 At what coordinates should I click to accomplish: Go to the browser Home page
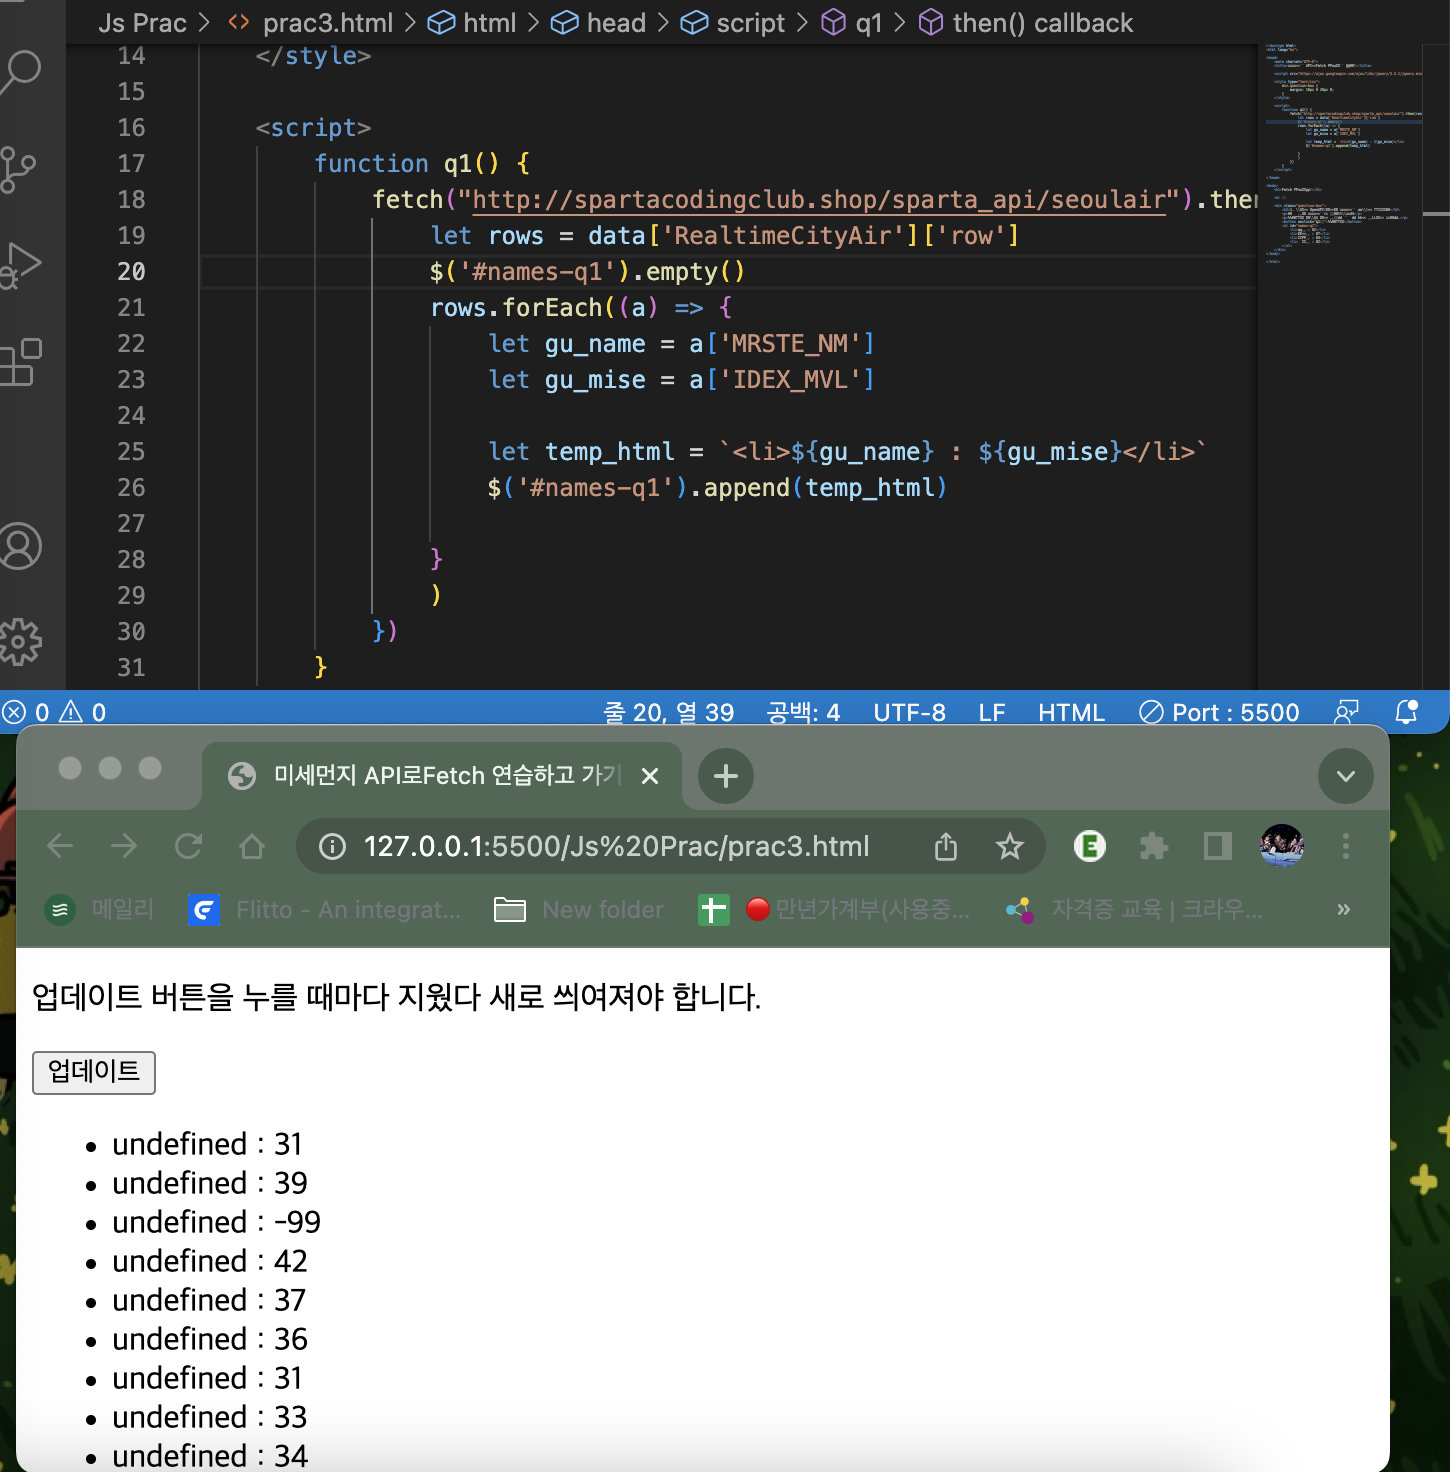coord(252,847)
